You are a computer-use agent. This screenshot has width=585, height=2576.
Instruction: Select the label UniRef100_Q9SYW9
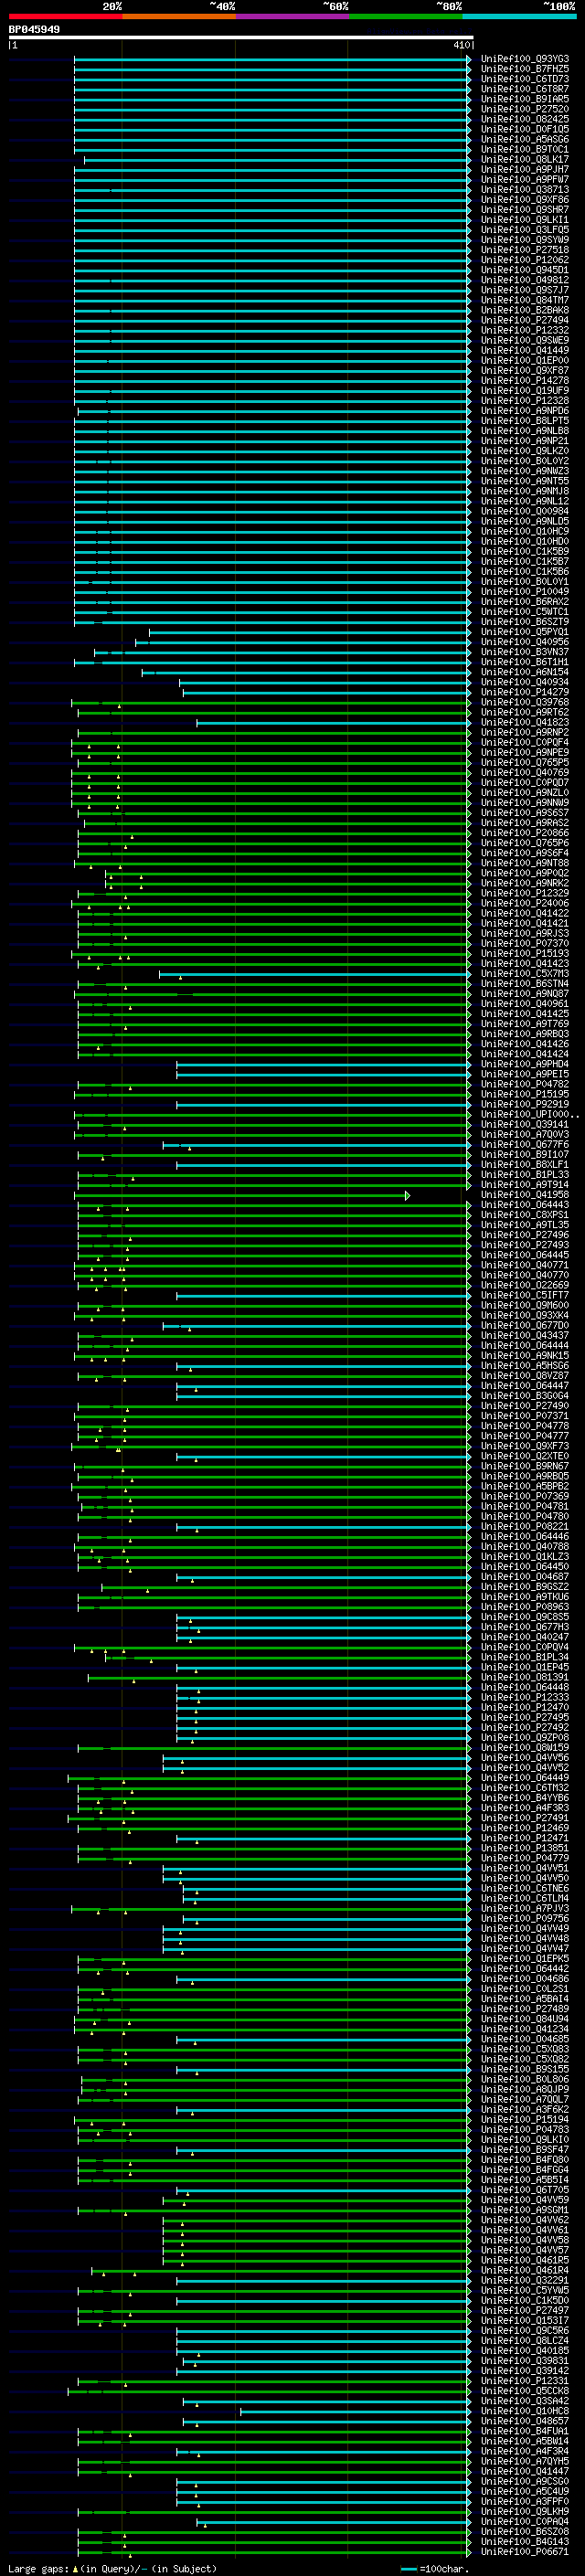[x=525, y=240]
